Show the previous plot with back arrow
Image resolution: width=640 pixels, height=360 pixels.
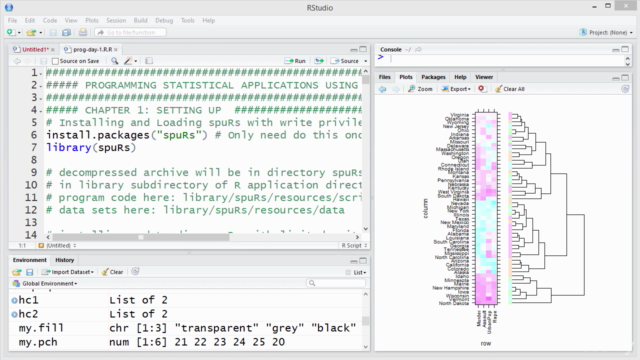382,89
